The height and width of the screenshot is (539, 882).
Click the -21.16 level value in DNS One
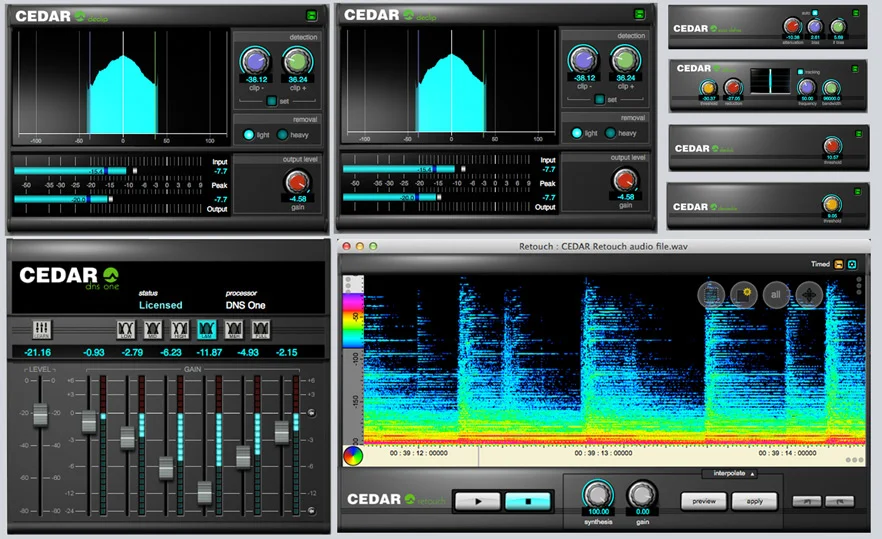point(38,352)
